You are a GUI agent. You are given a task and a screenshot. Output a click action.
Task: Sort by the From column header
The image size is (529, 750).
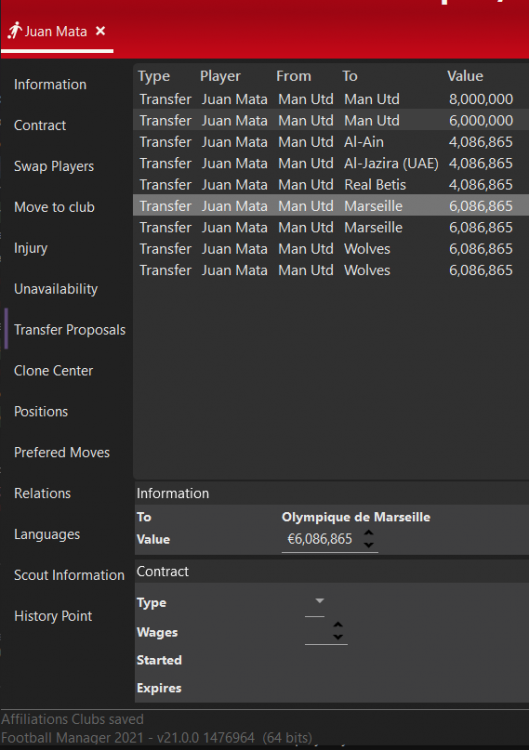pyautogui.click(x=294, y=76)
